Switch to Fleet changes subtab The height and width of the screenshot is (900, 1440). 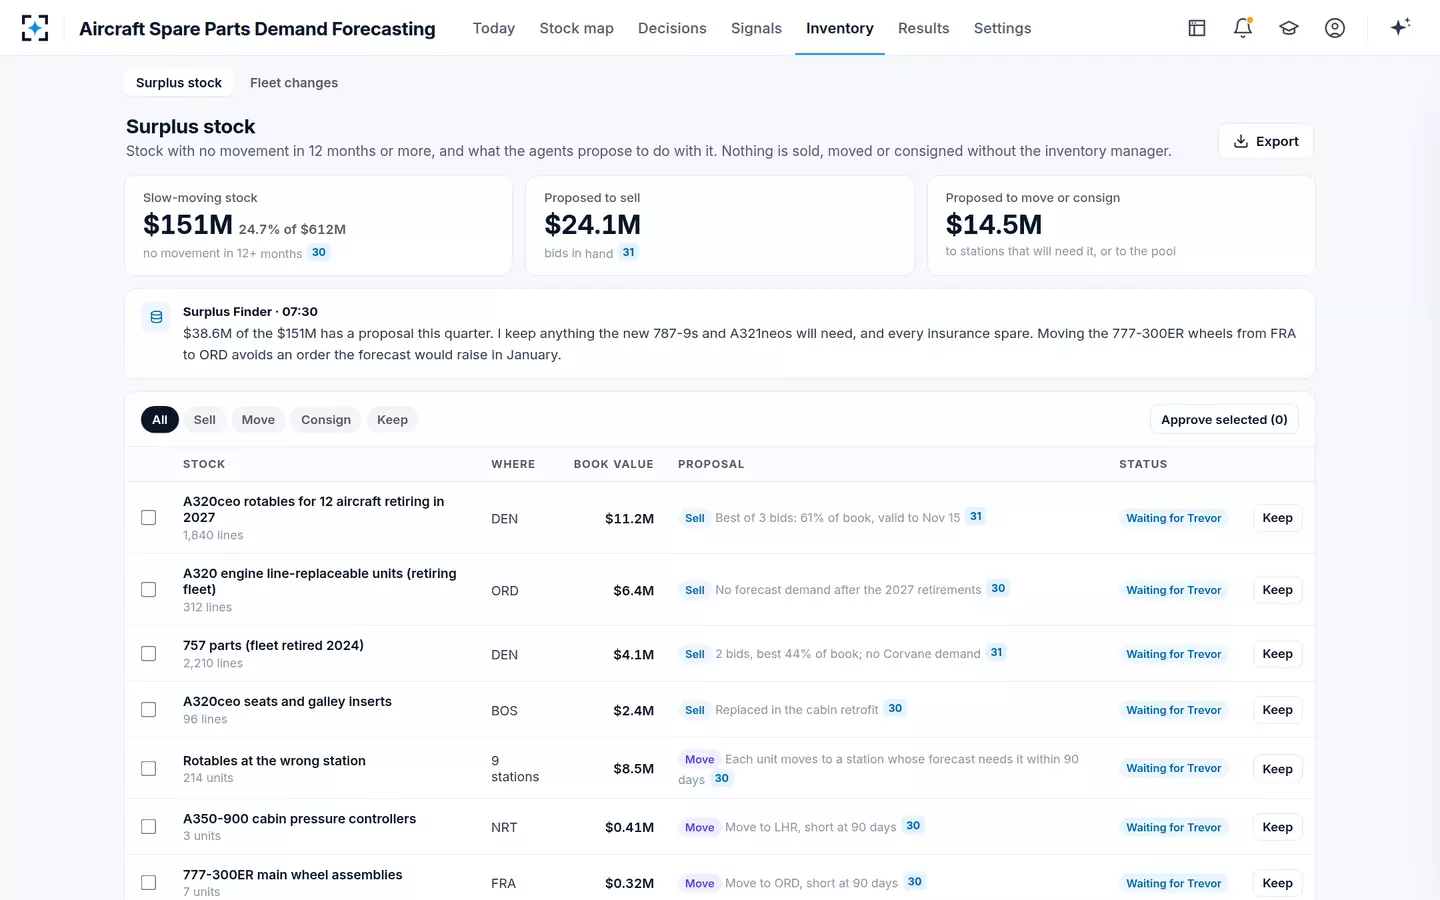[x=294, y=83]
